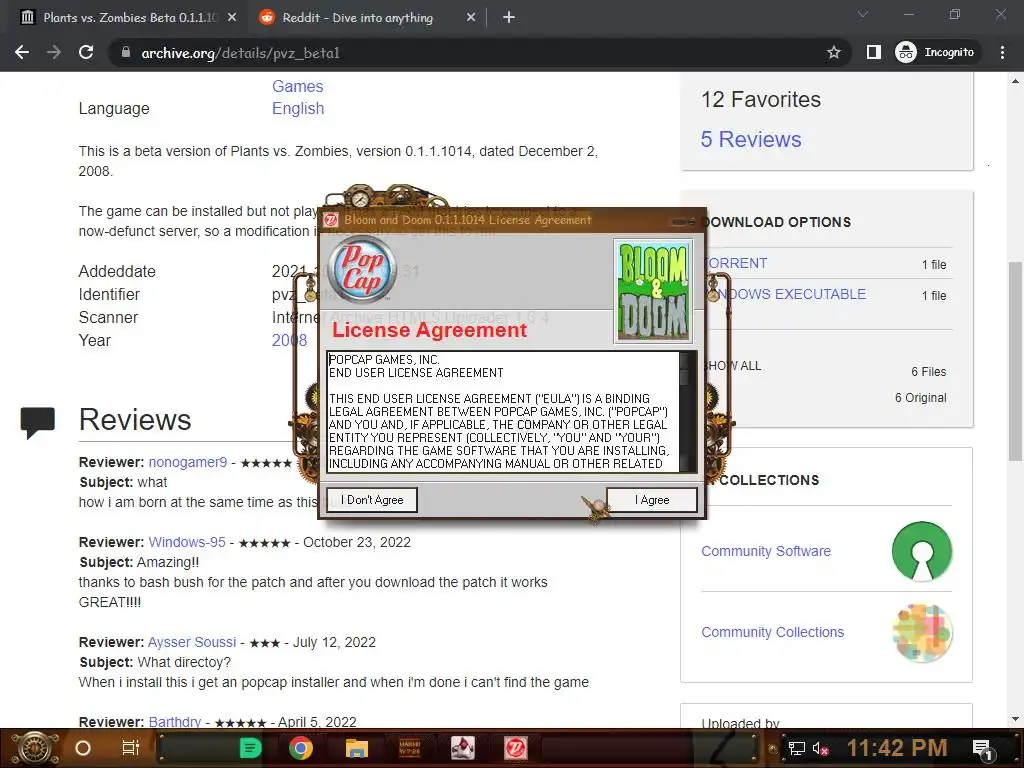Close the Plants vs. Zombies tab
Screen dimensions: 1024x768
[232, 18]
